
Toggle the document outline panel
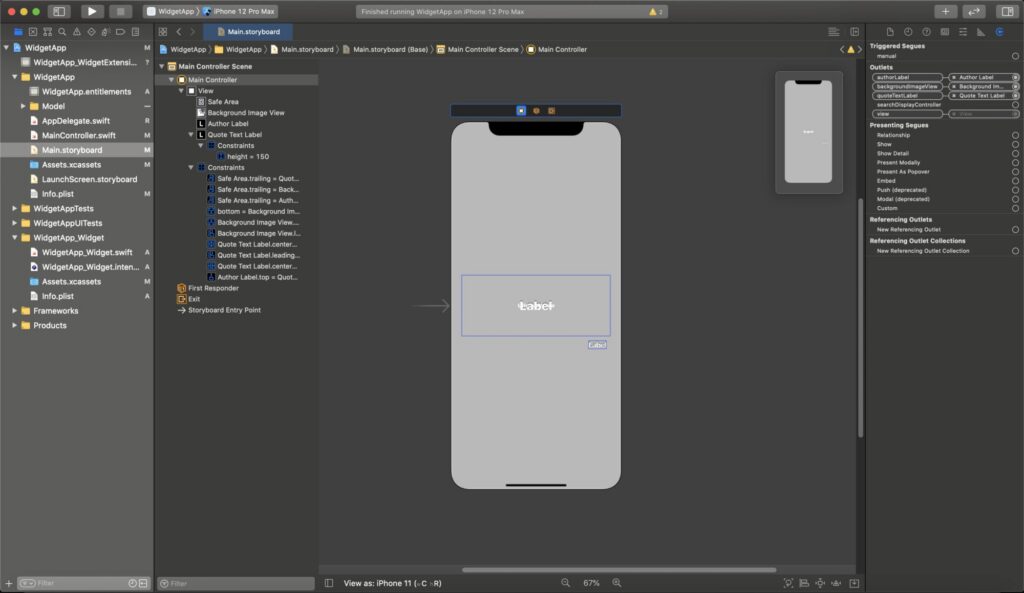pyautogui.click(x=329, y=583)
